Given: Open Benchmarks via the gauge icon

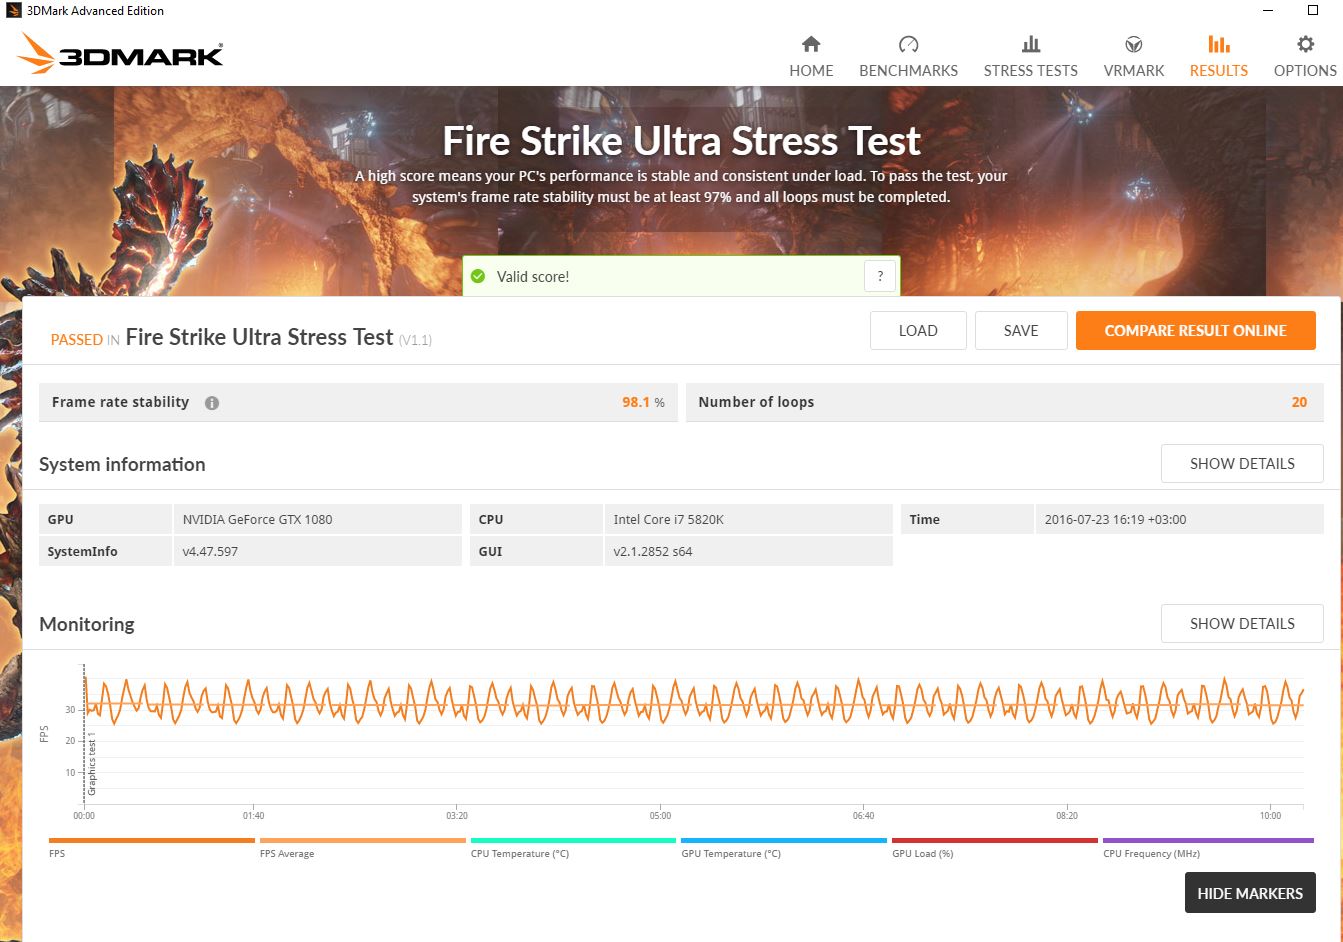Looking at the screenshot, I should (x=908, y=44).
